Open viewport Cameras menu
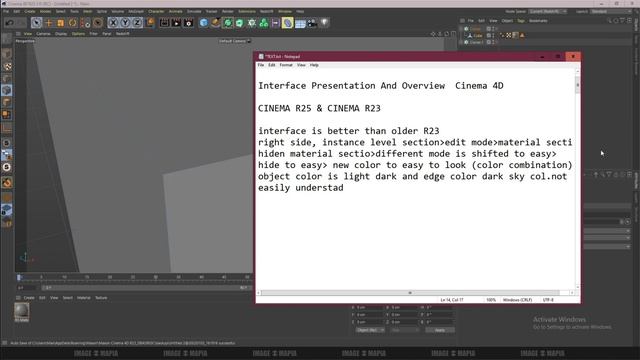Image resolution: width=640 pixels, height=360 pixels. pyautogui.click(x=43, y=34)
